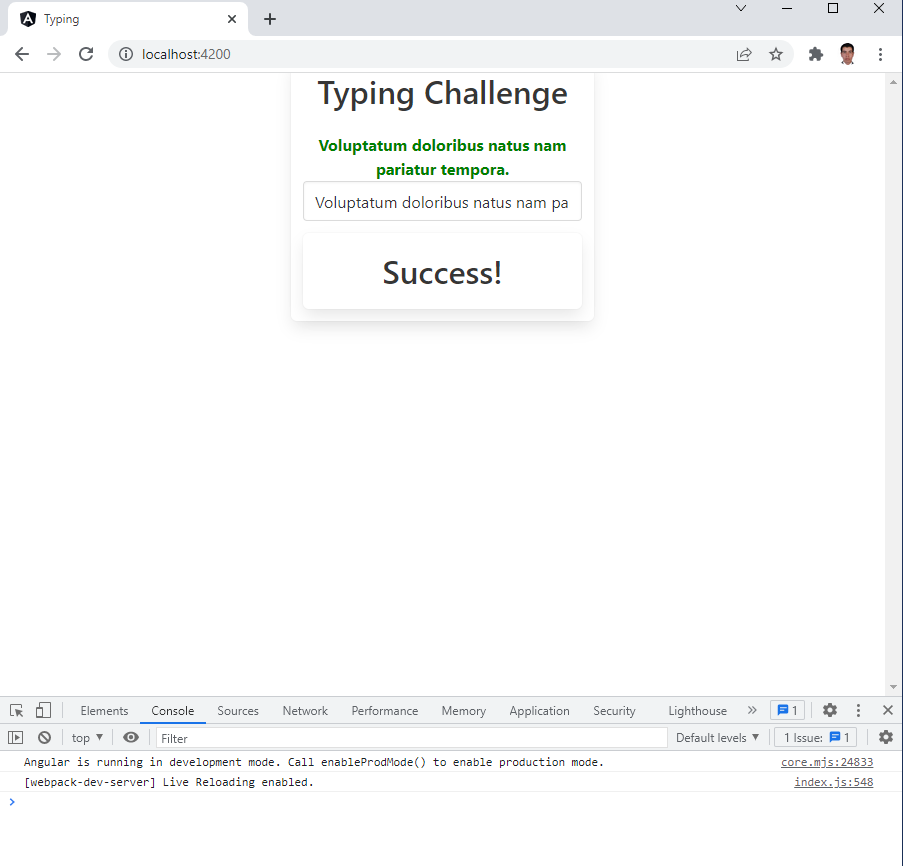Select the inspect element tool in DevTools
Image resolution: width=903 pixels, height=866 pixels.
[x=15, y=710]
